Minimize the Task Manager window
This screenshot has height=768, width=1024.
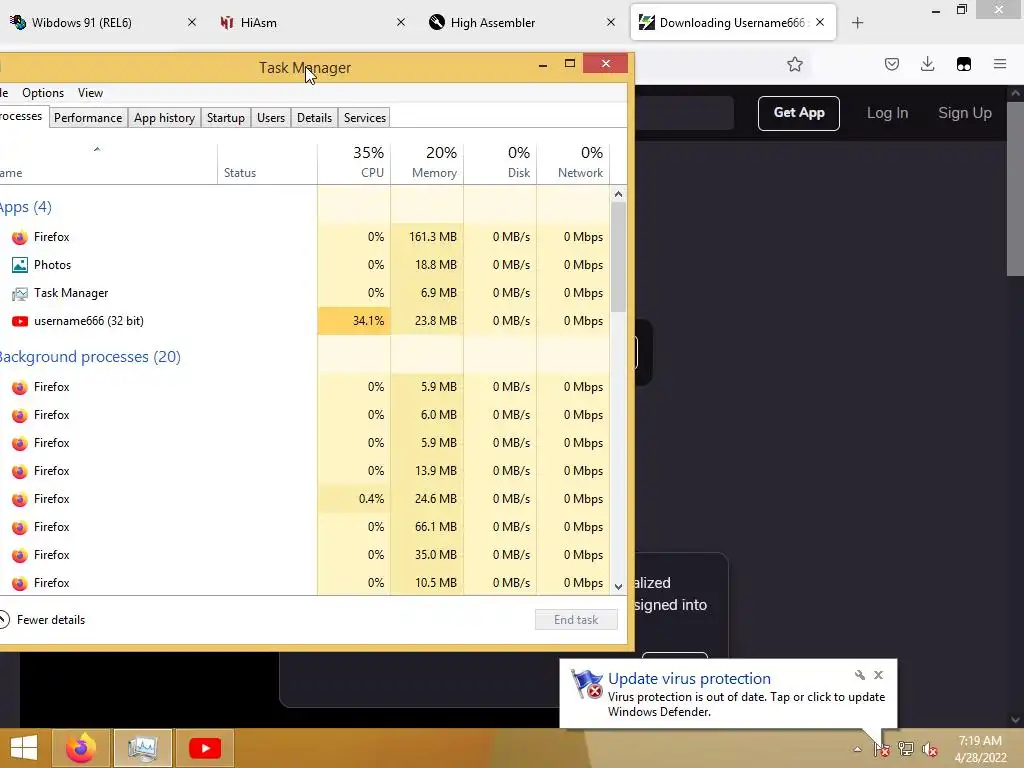pos(543,64)
